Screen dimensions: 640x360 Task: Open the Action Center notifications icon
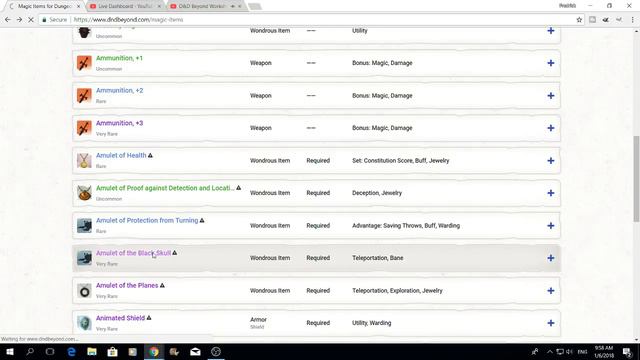[627, 351]
